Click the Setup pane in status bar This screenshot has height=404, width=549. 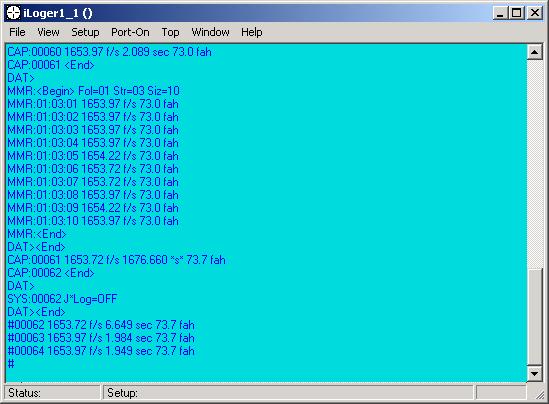289,392
